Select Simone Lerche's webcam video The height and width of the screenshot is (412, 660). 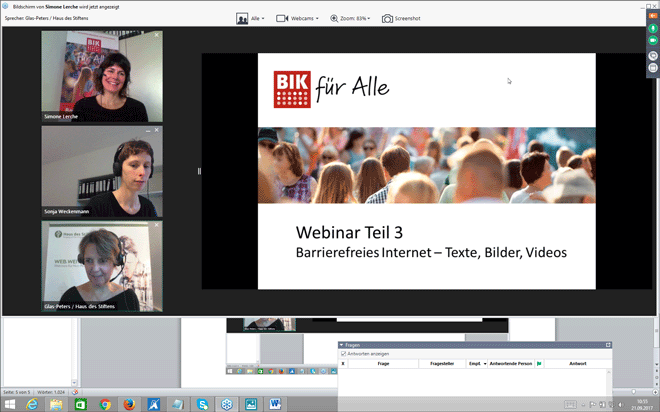(102, 77)
